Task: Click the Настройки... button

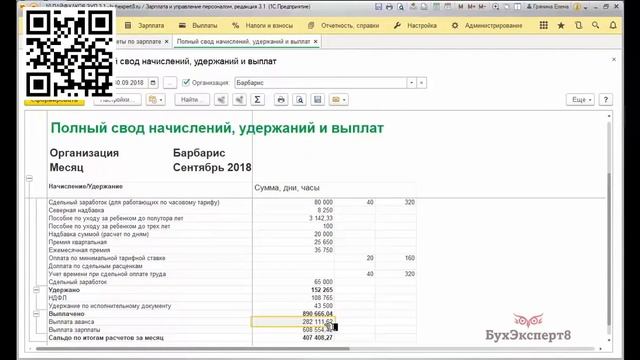Action: [x=117, y=100]
